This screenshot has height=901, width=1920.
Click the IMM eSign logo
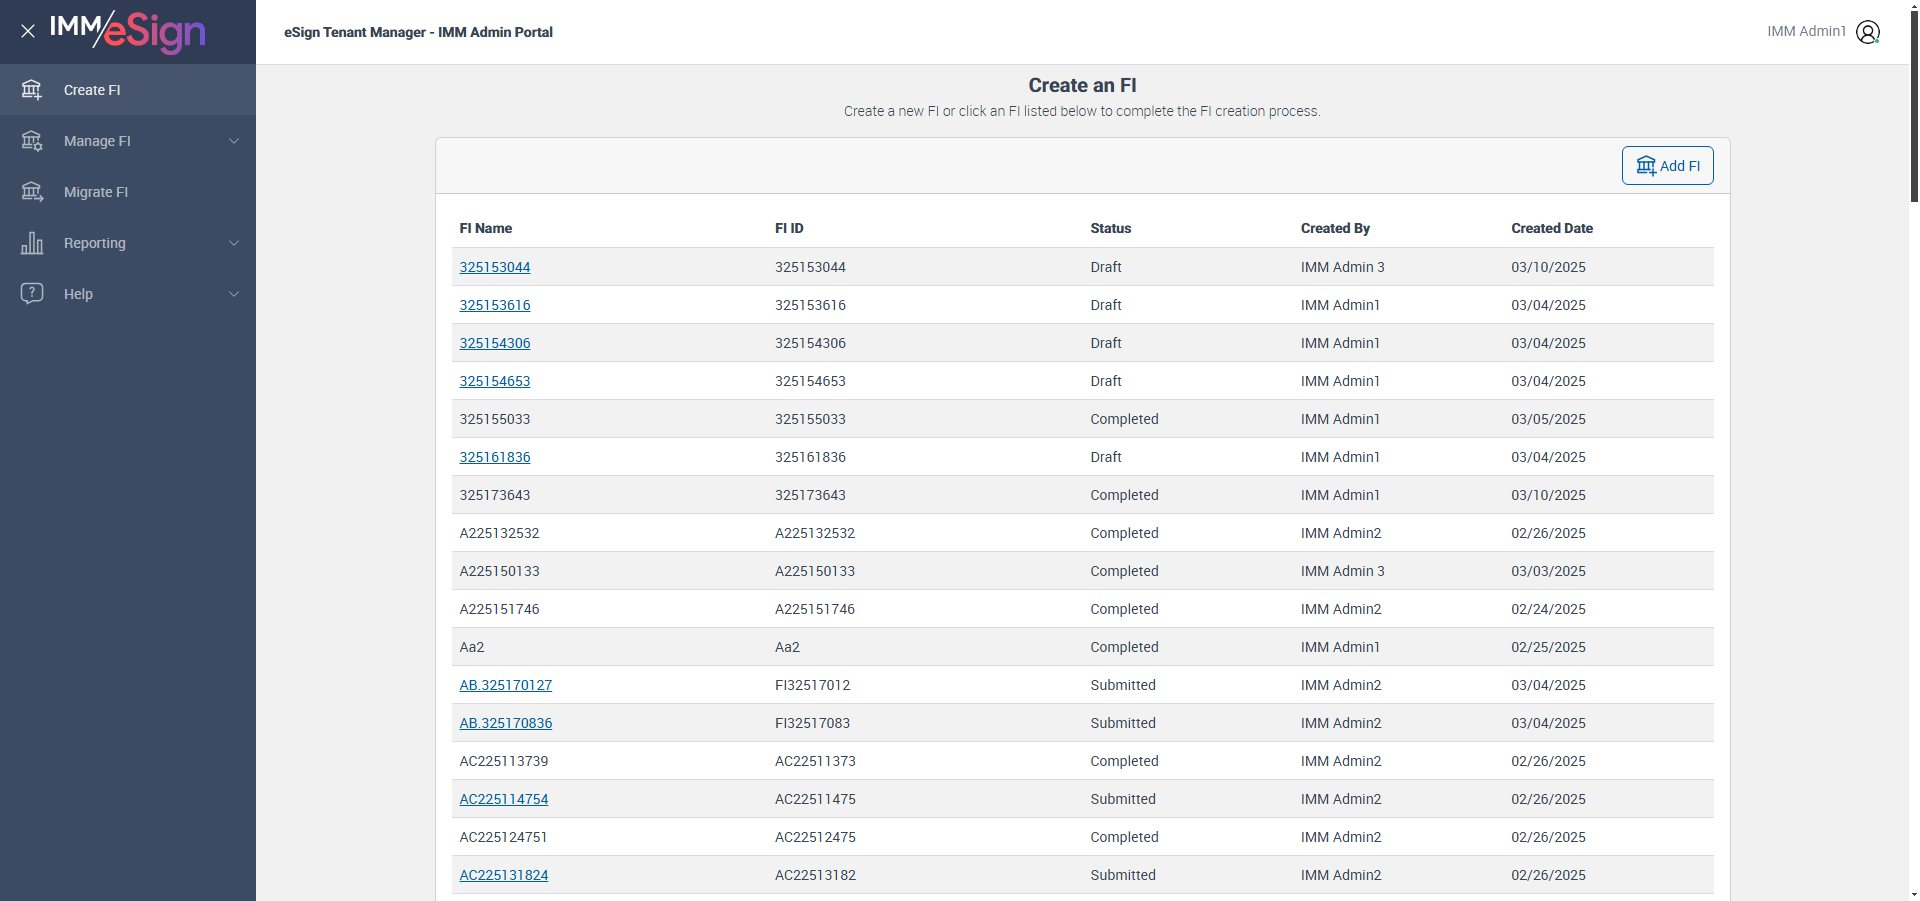[x=127, y=31]
